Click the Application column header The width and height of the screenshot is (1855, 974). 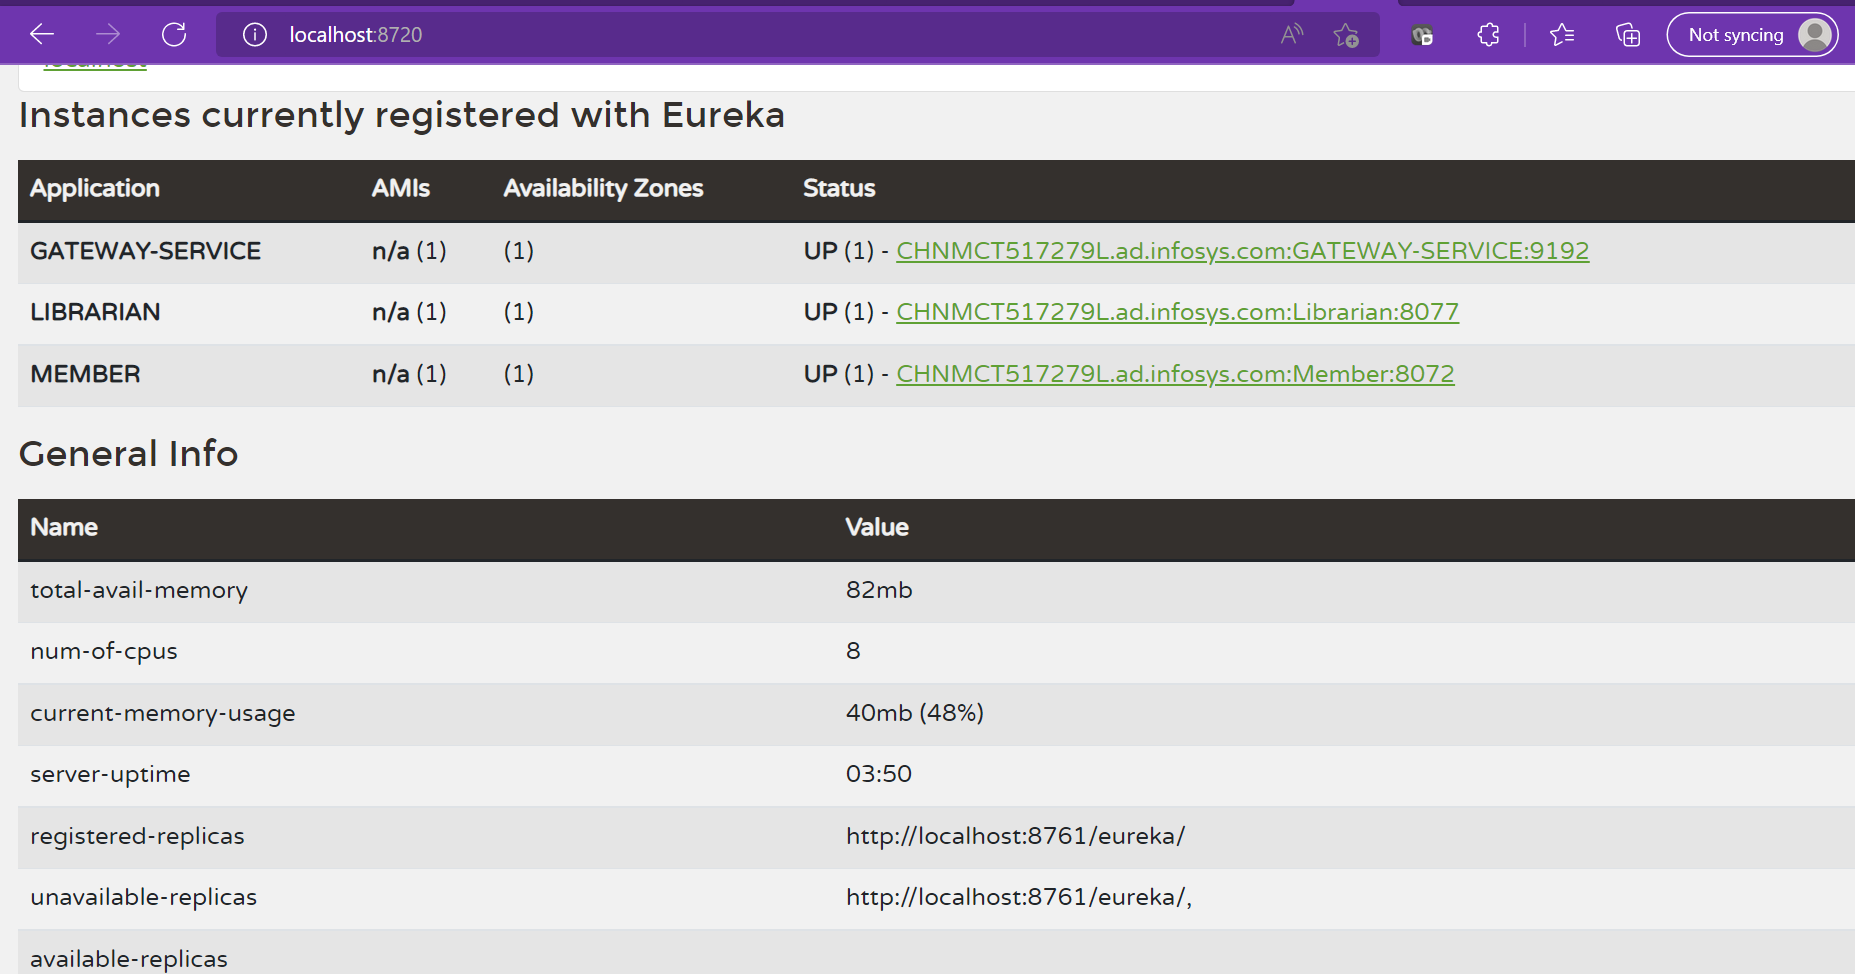(x=95, y=189)
